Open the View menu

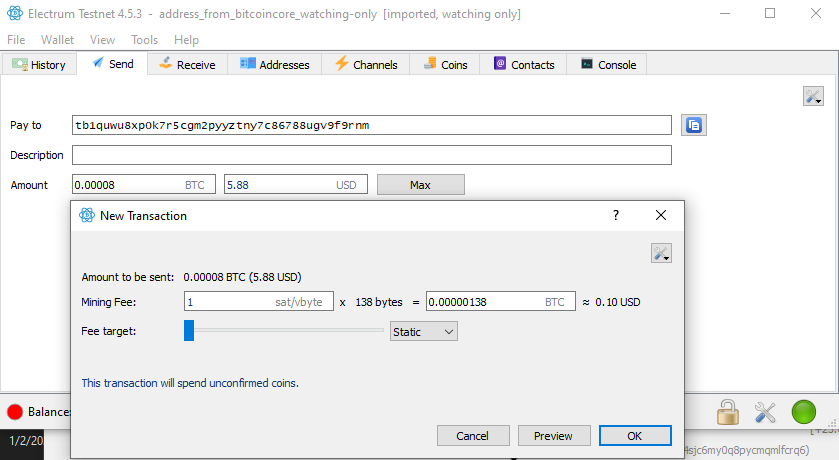click(x=102, y=40)
